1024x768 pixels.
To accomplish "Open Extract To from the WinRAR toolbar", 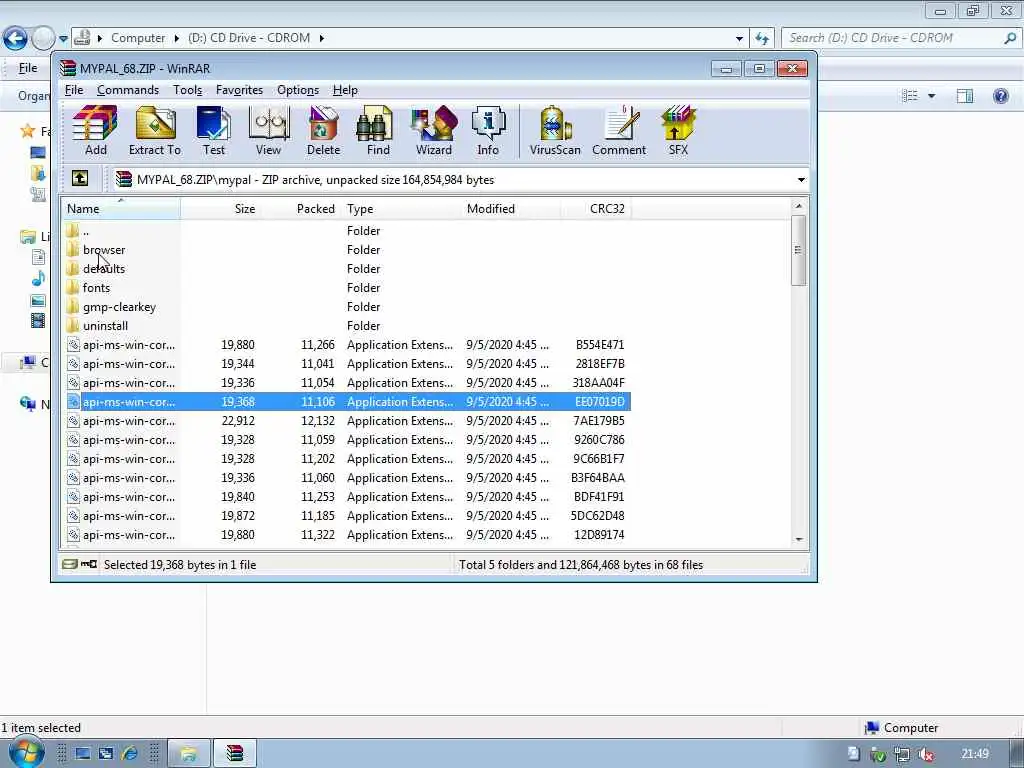I will click(155, 131).
